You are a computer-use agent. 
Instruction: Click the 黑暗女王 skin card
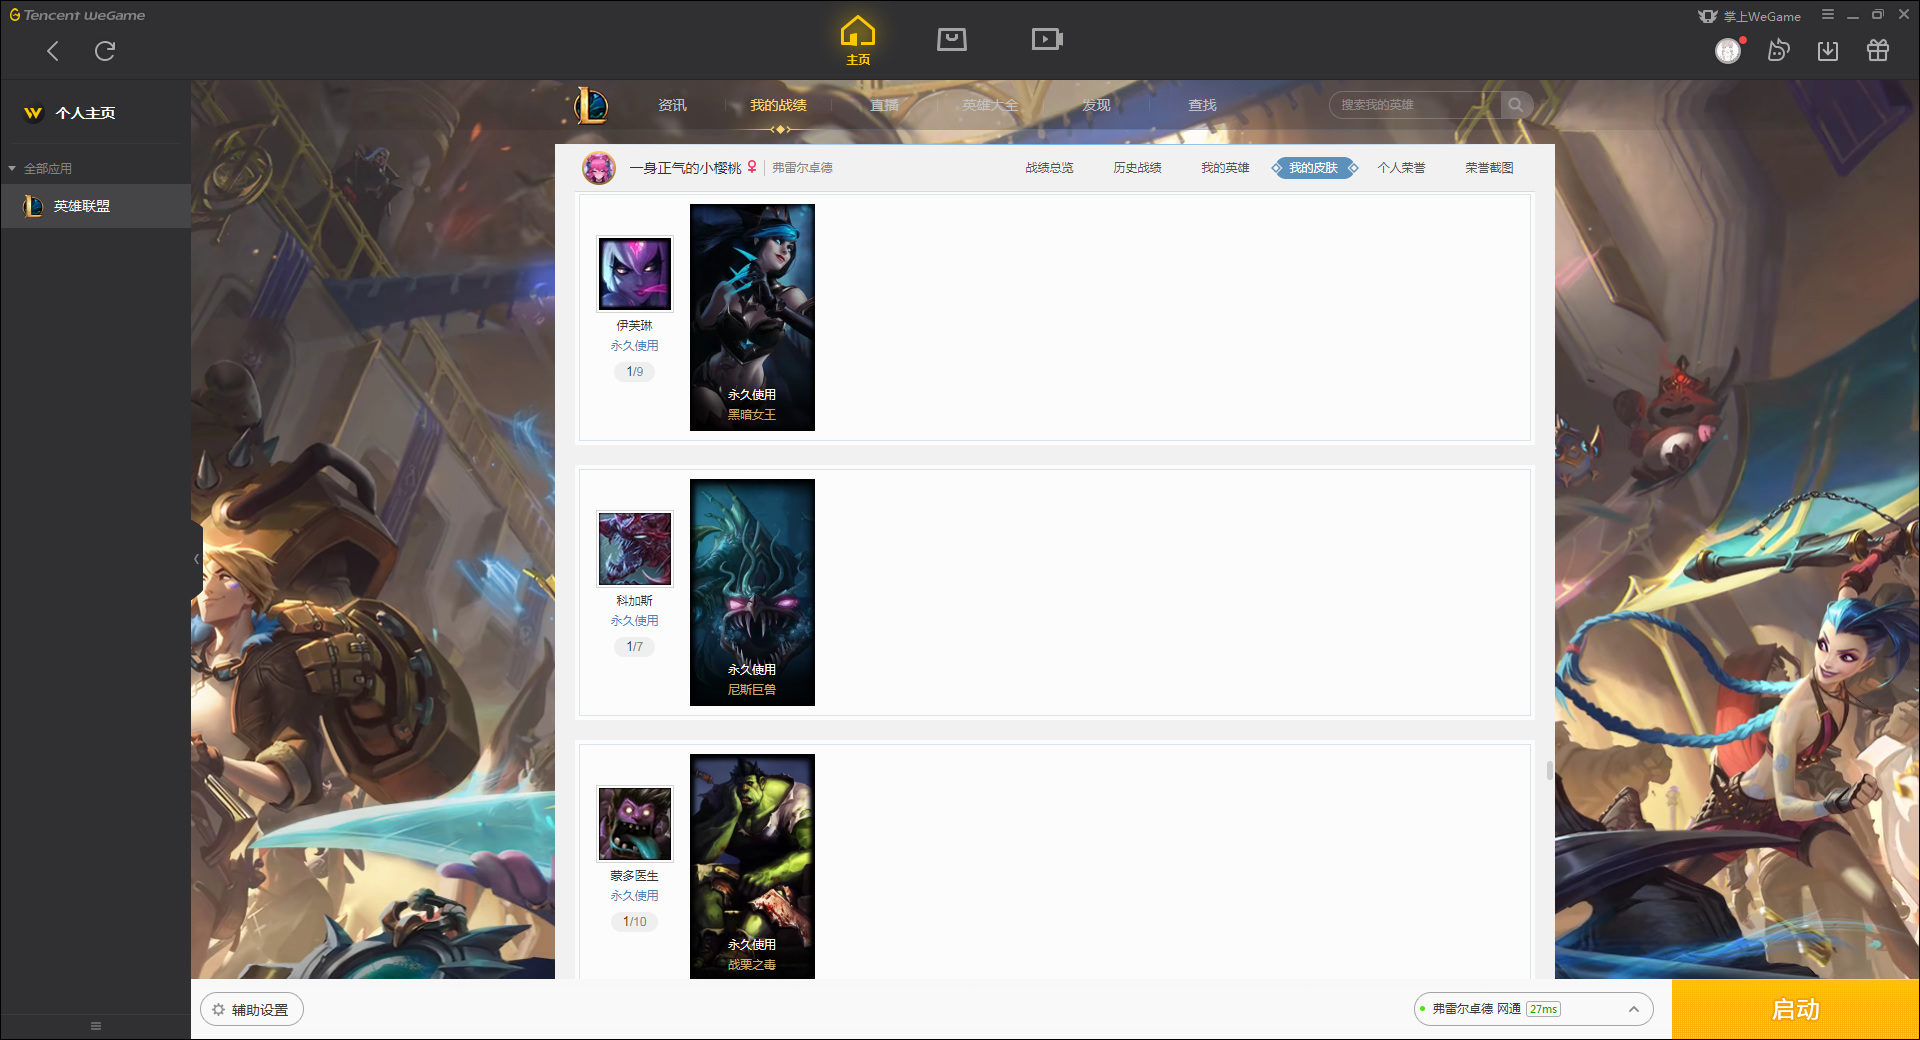pos(752,318)
